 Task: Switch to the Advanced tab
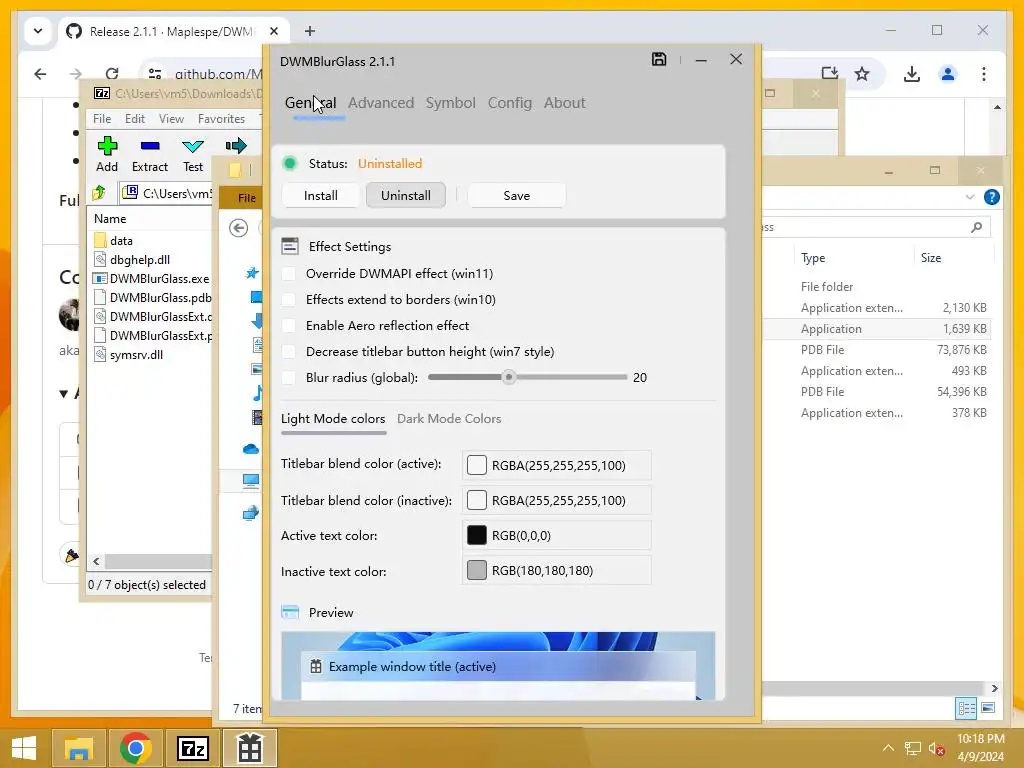click(x=381, y=103)
